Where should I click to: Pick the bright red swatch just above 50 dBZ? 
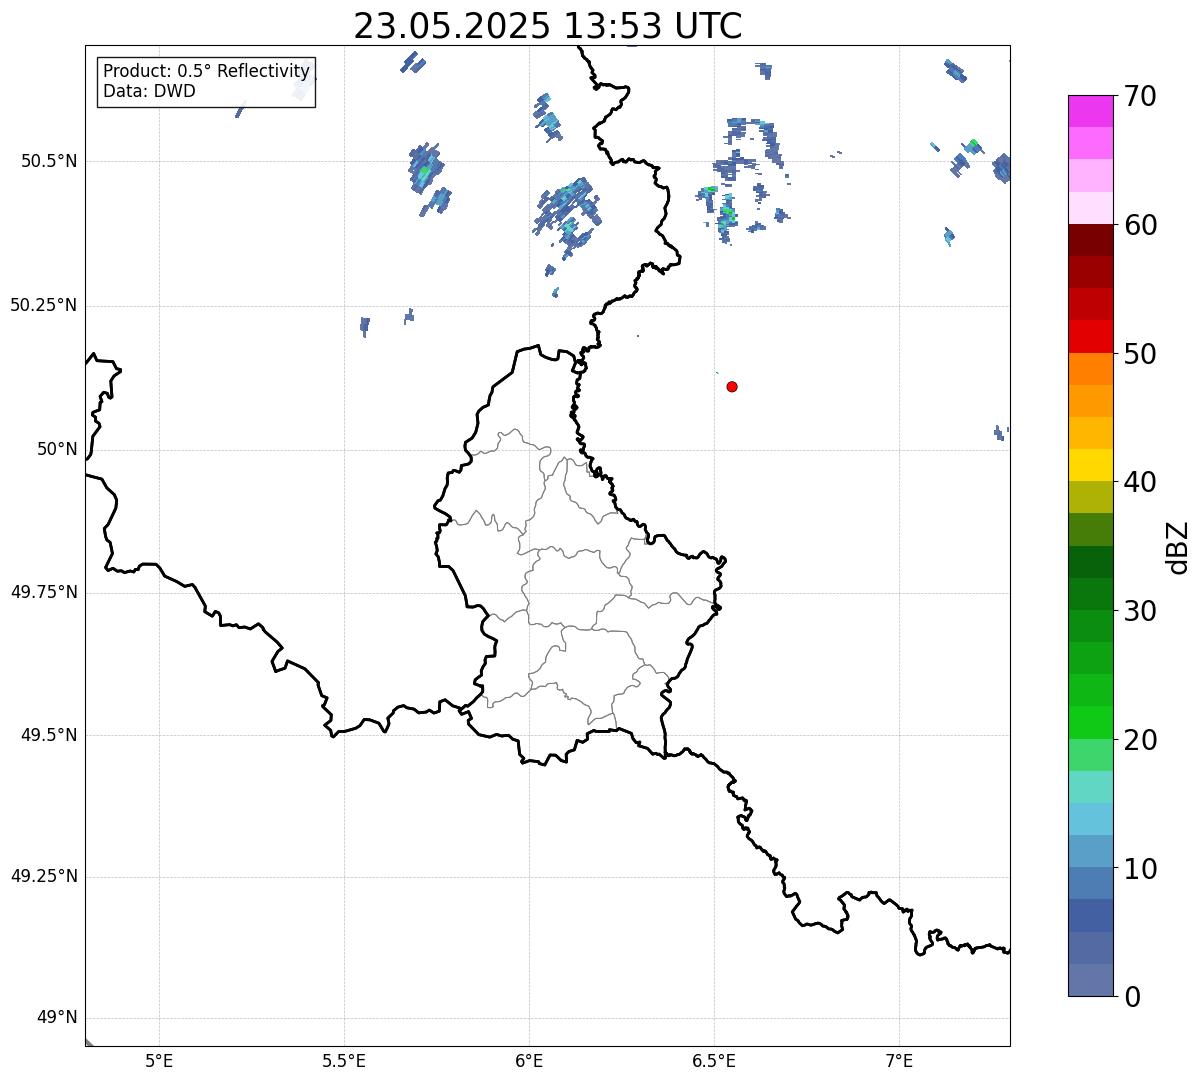click(1091, 336)
